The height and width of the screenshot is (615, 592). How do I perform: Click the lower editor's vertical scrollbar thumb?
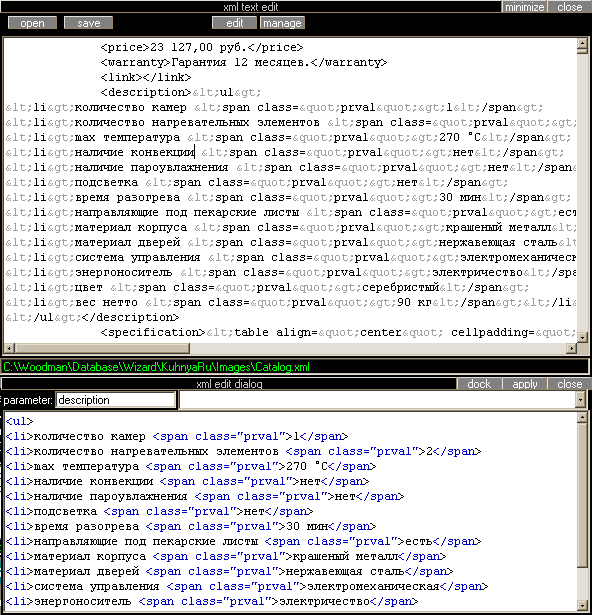pyautogui.click(x=582, y=495)
